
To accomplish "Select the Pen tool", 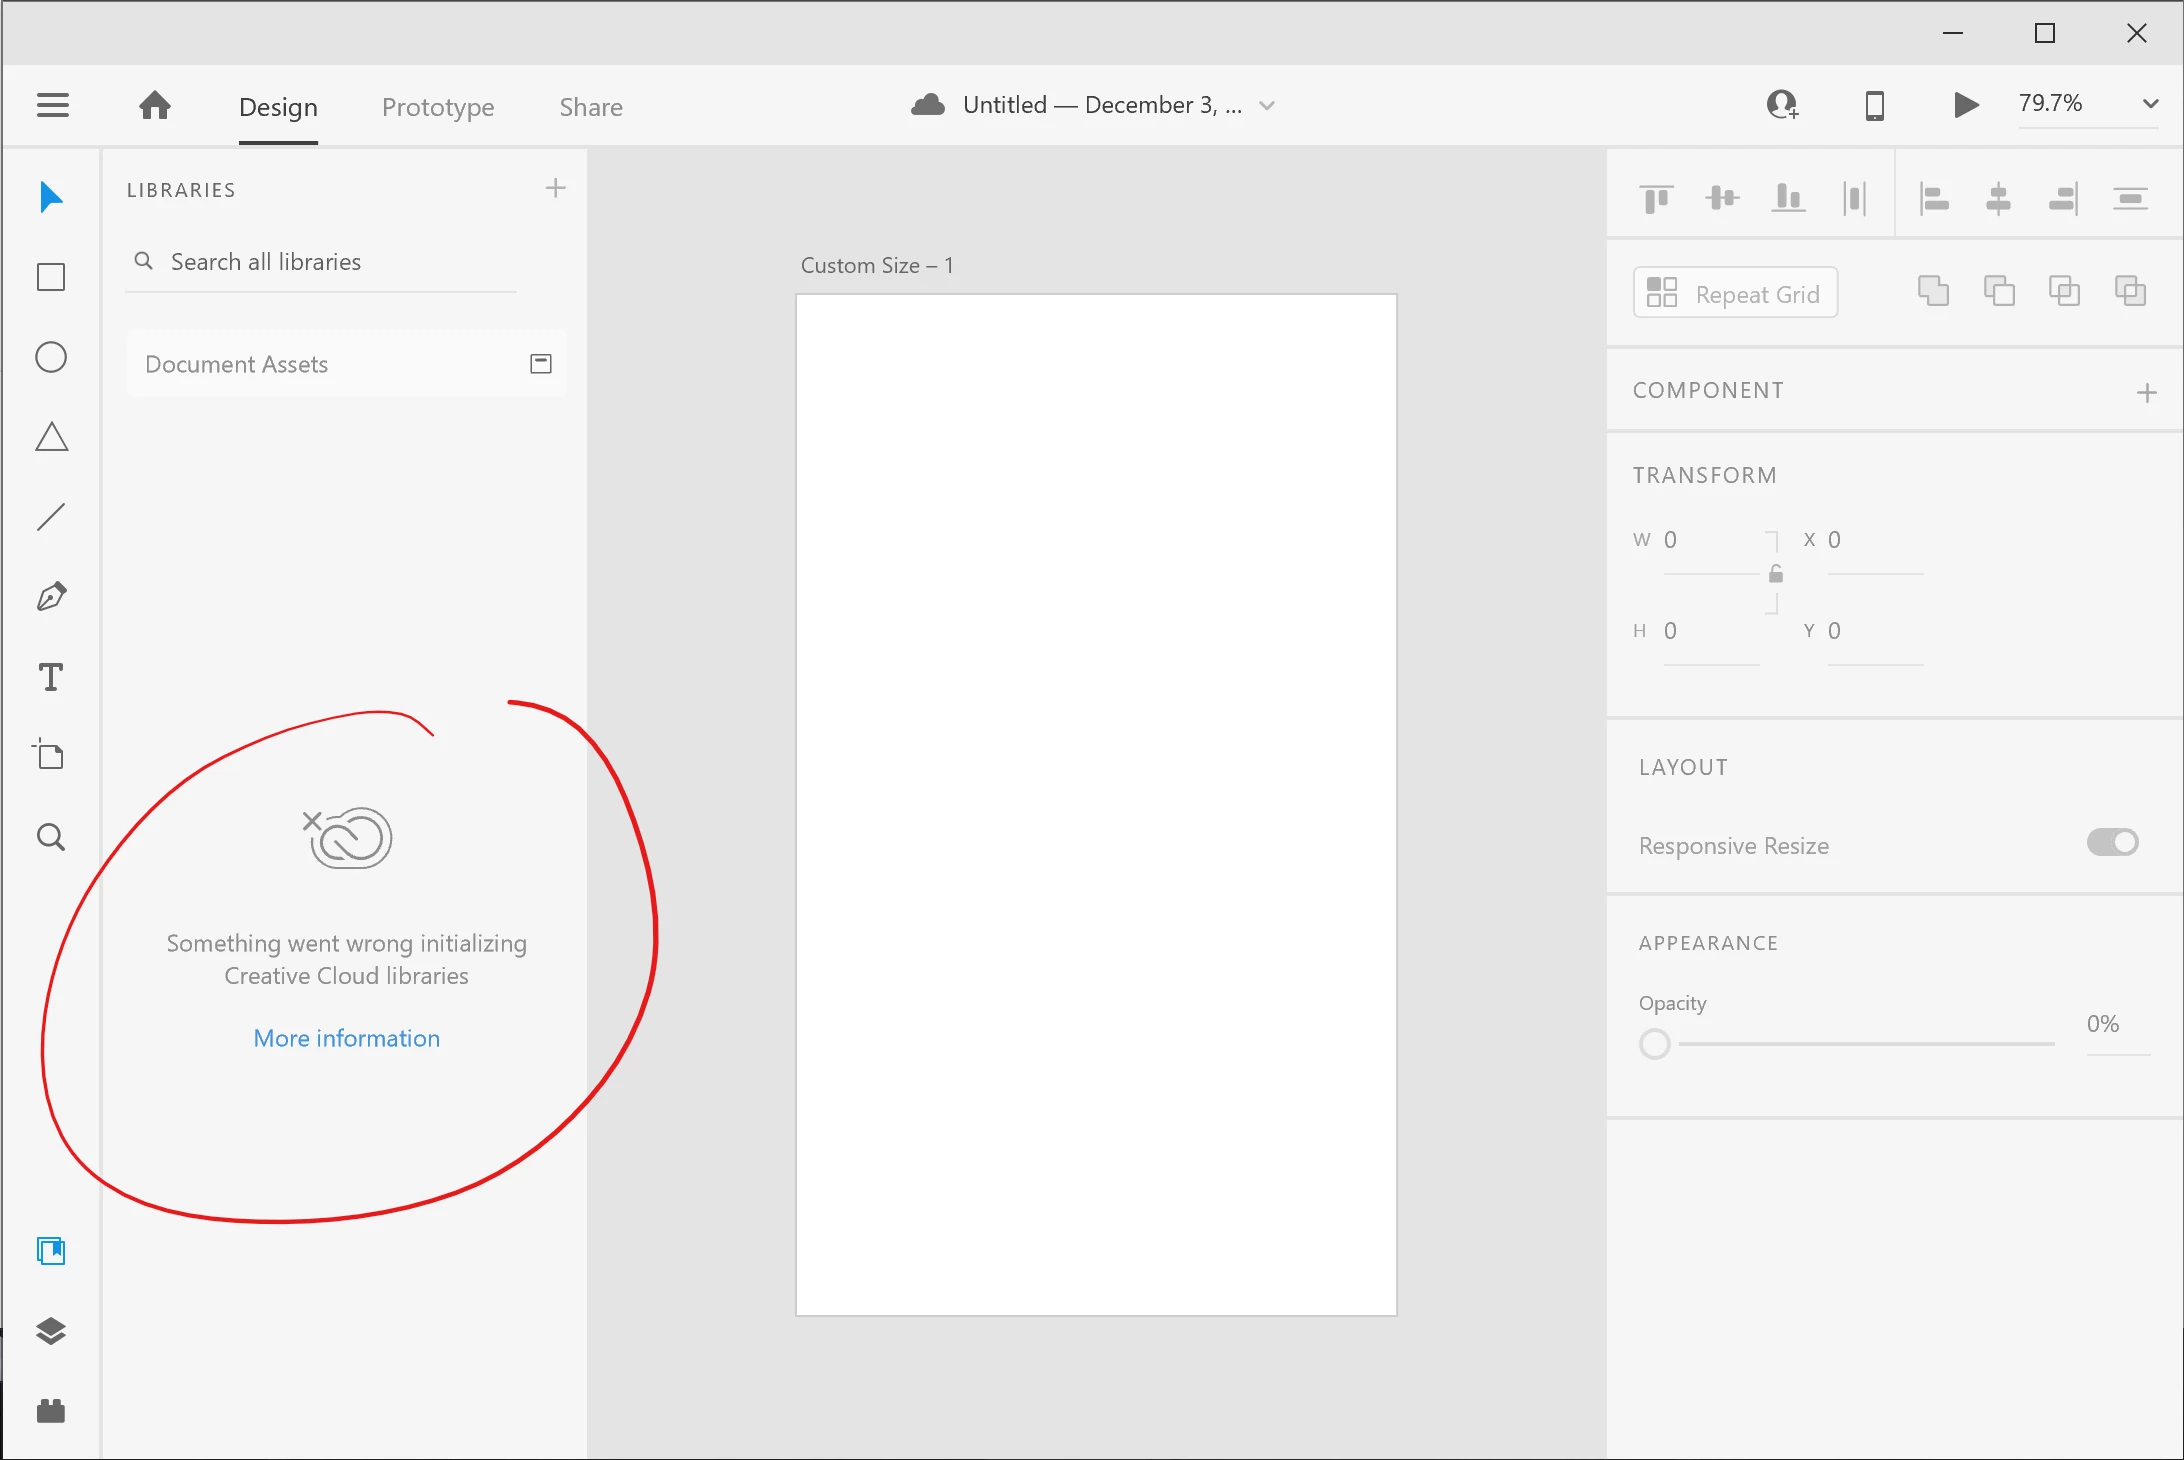I will (51, 597).
